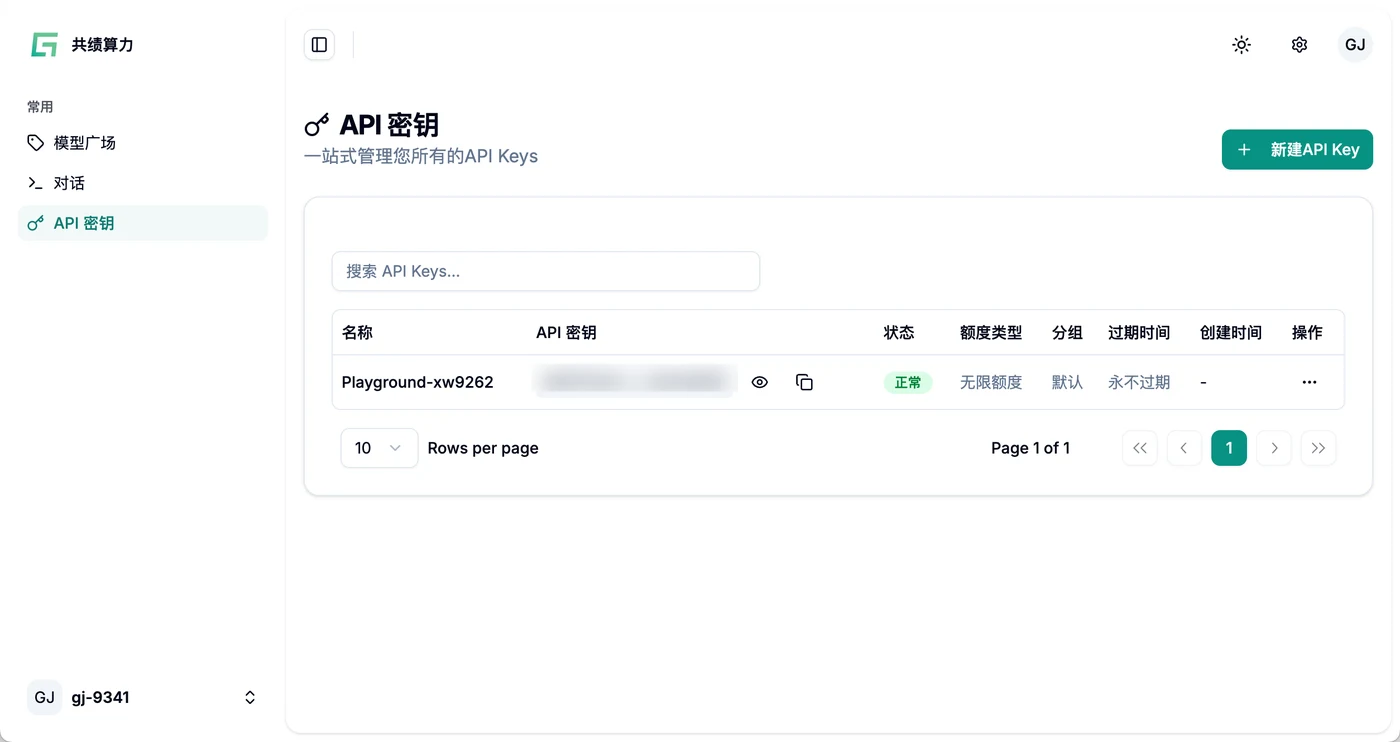Click the blurred API key value
The height and width of the screenshot is (742, 1400).
point(636,382)
